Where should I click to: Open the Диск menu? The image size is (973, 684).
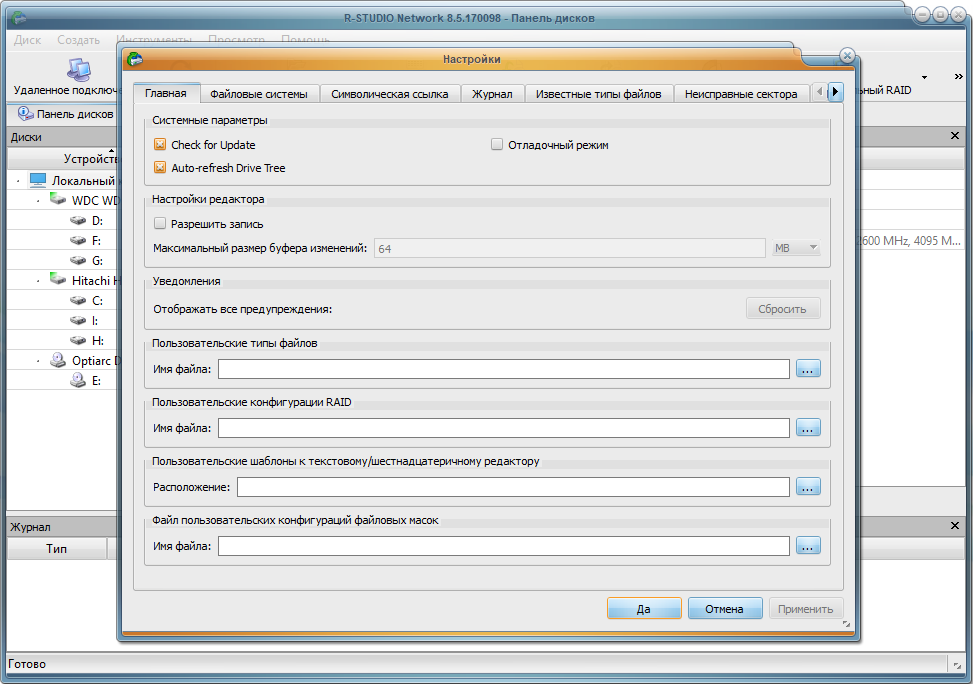tap(27, 40)
